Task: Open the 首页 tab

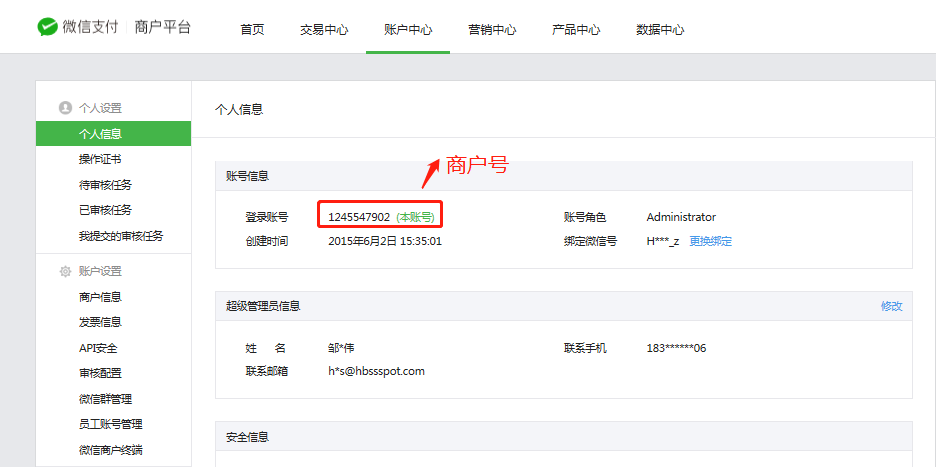Action: (252, 29)
